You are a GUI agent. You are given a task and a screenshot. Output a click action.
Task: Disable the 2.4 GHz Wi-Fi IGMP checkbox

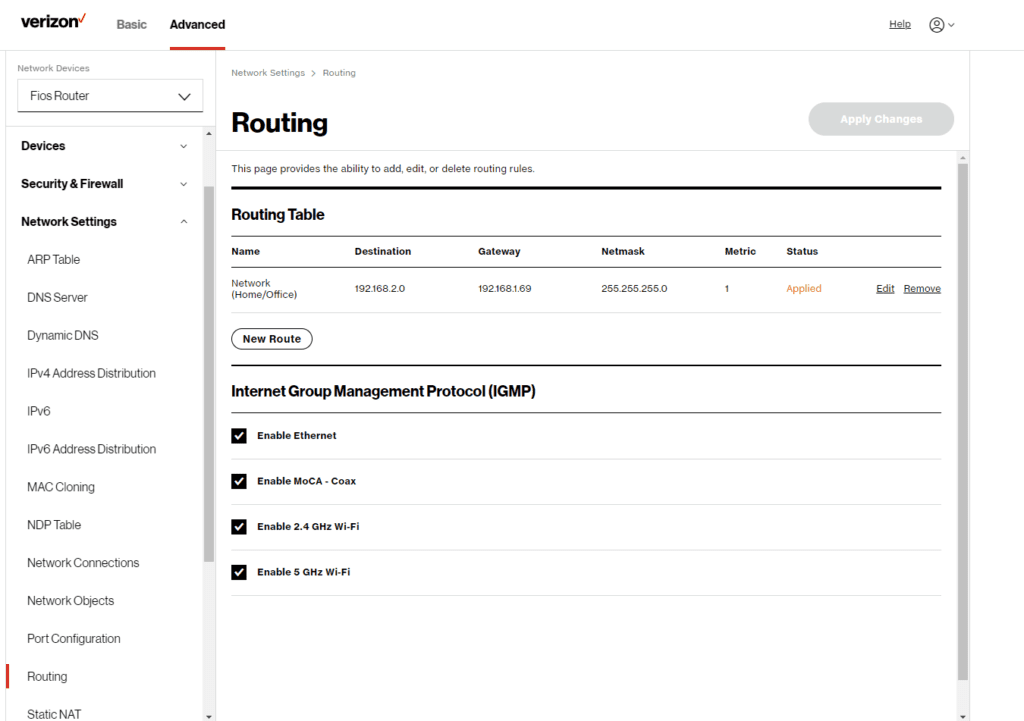(239, 526)
